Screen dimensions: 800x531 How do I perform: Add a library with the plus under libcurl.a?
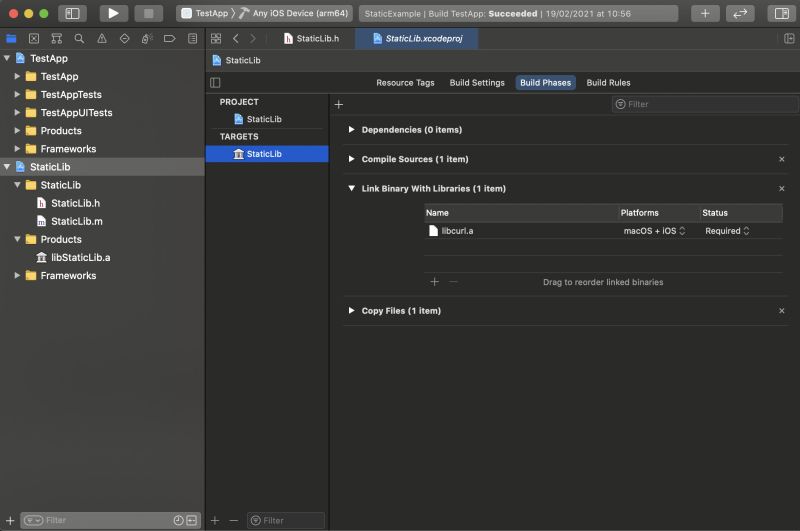[x=434, y=282]
